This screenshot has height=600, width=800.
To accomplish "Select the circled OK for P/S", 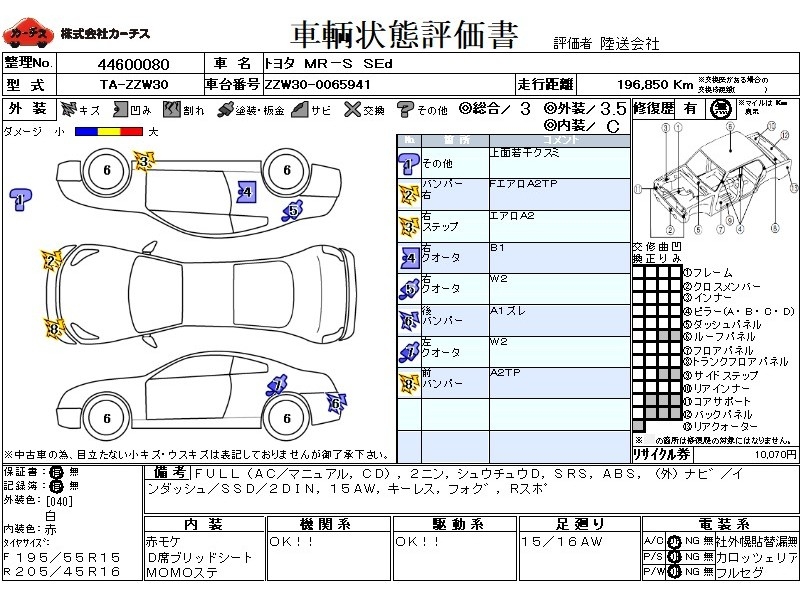I will (x=674, y=557).
